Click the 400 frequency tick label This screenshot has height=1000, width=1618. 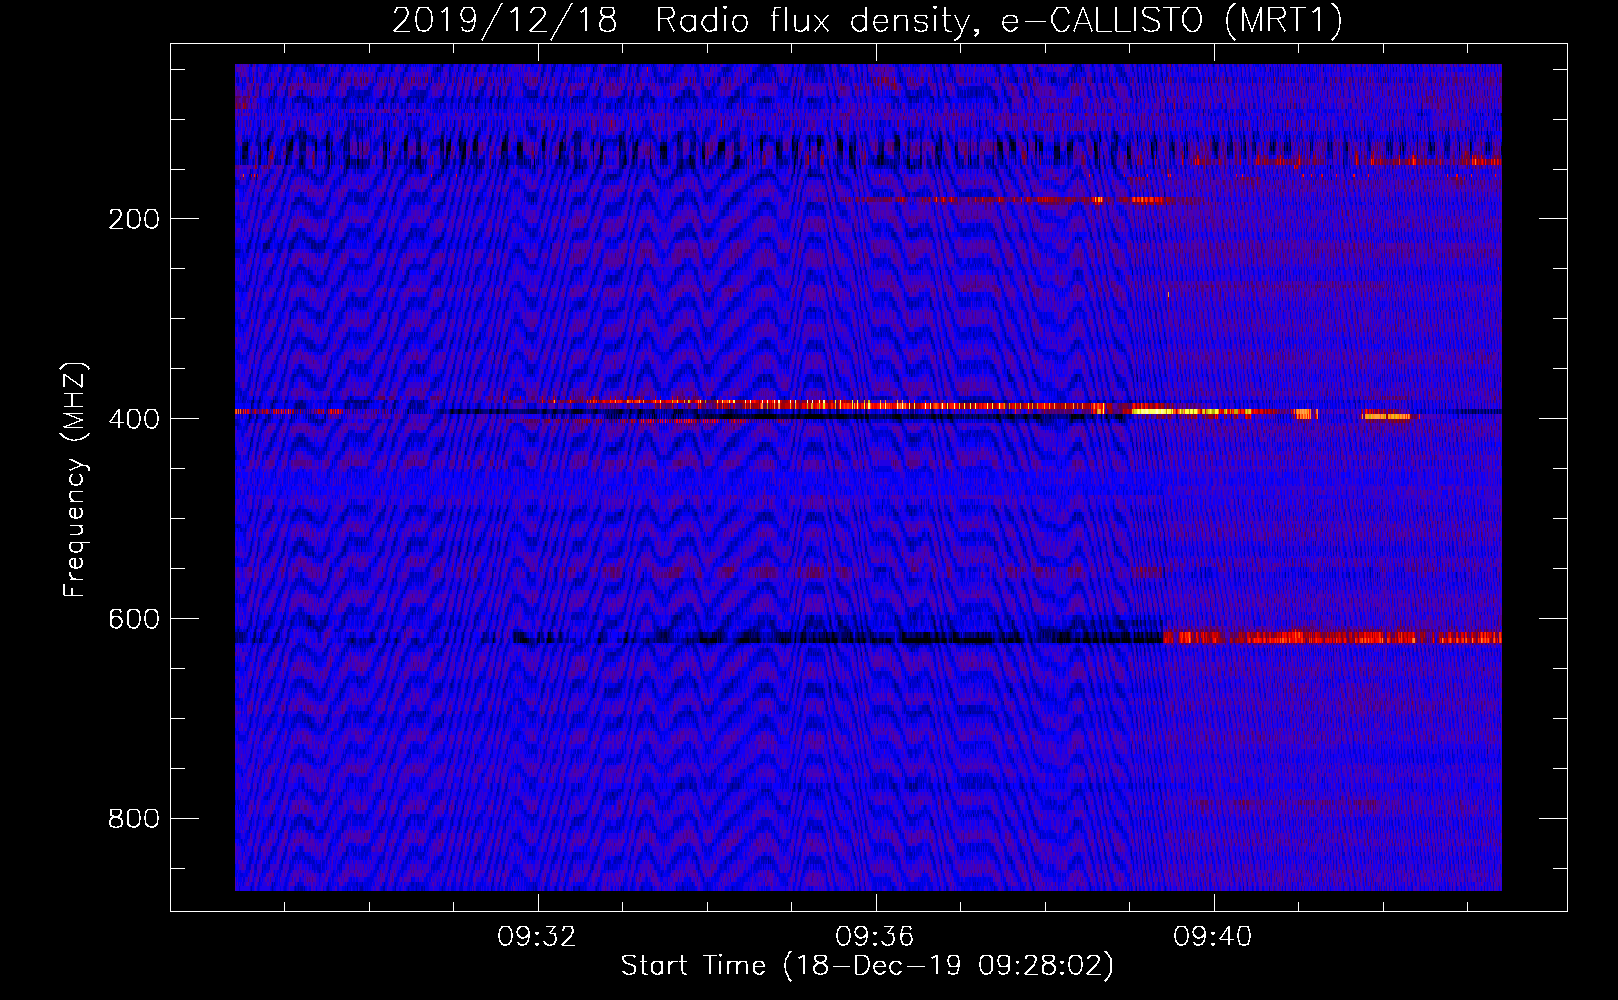point(134,419)
